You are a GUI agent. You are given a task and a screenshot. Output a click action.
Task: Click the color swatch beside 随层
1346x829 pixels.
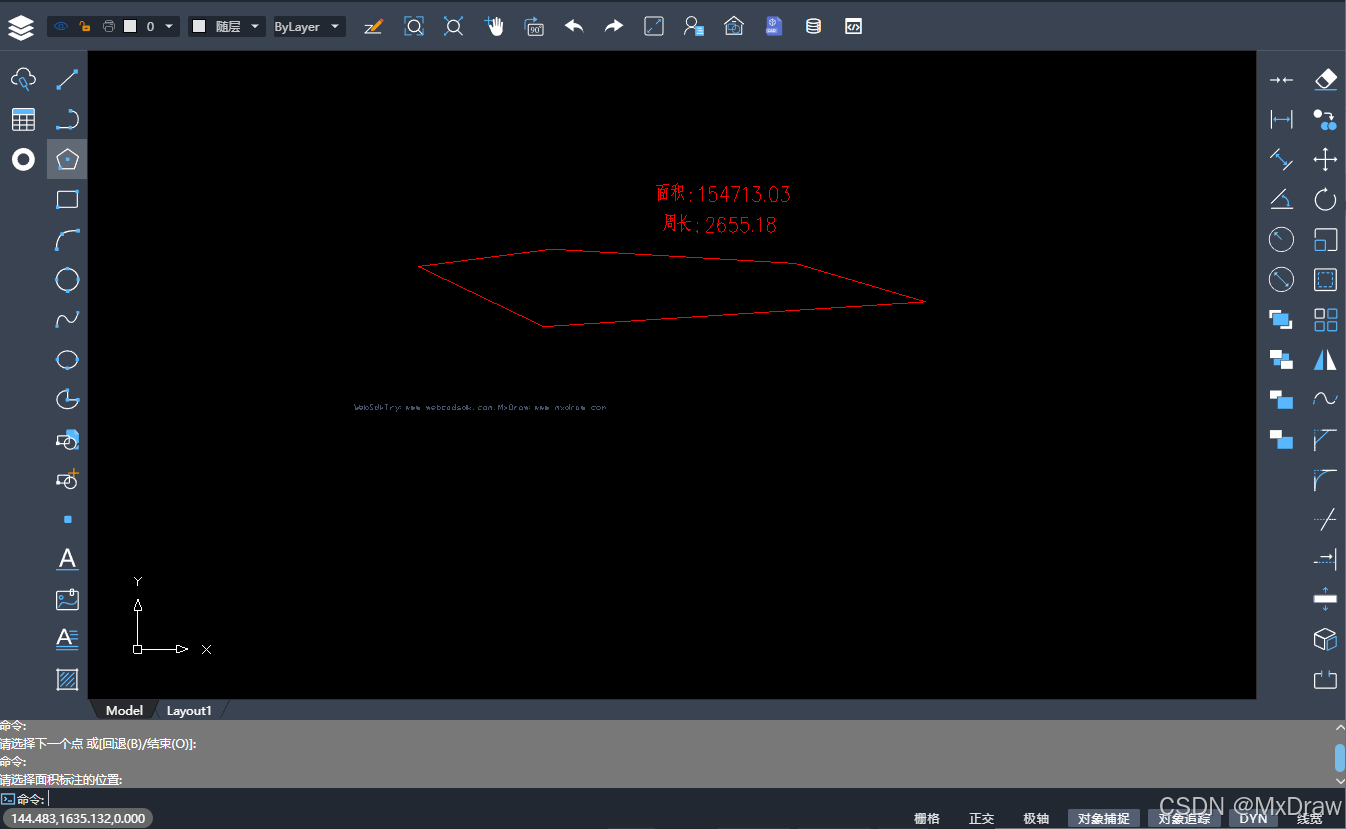click(198, 27)
